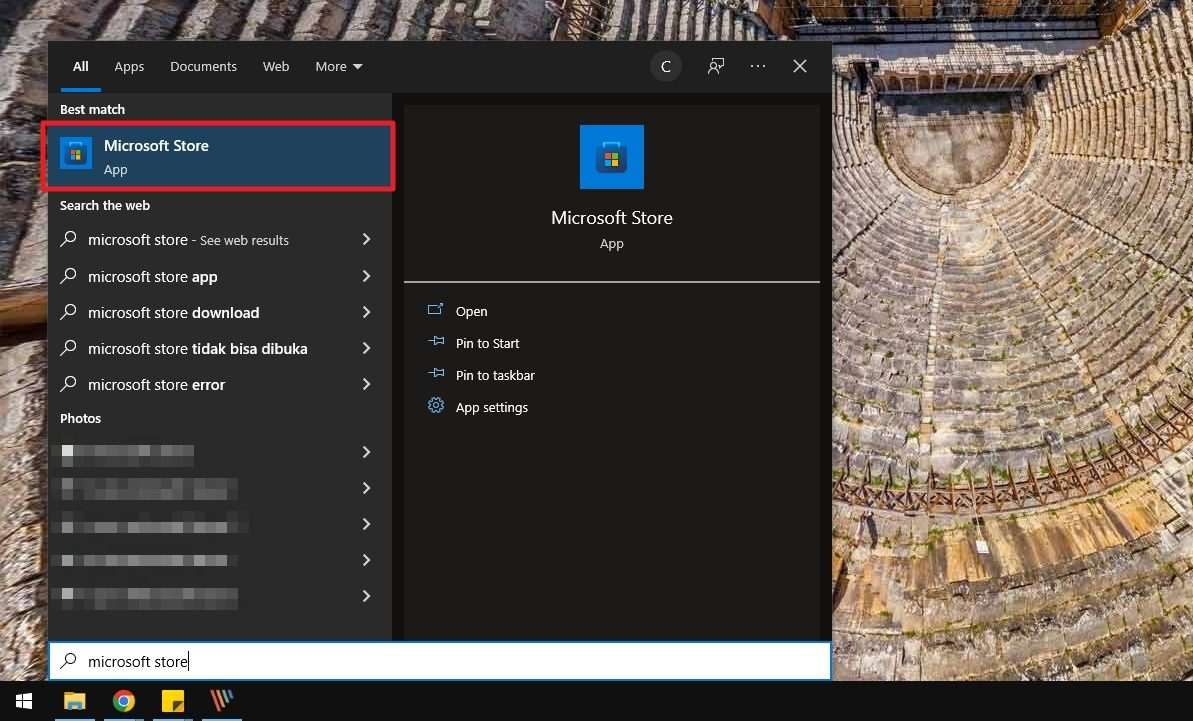
Task: Open Sticky Notes from the taskbar
Action: coord(172,701)
